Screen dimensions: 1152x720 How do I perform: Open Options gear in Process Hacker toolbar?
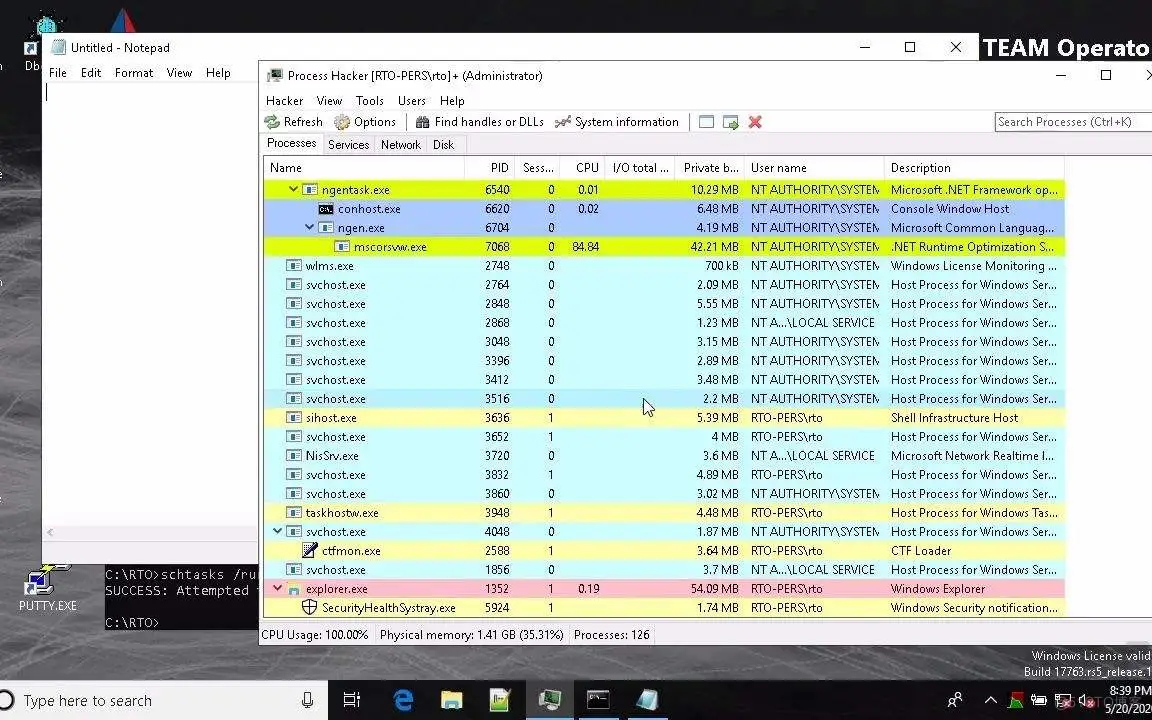tap(342, 122)
